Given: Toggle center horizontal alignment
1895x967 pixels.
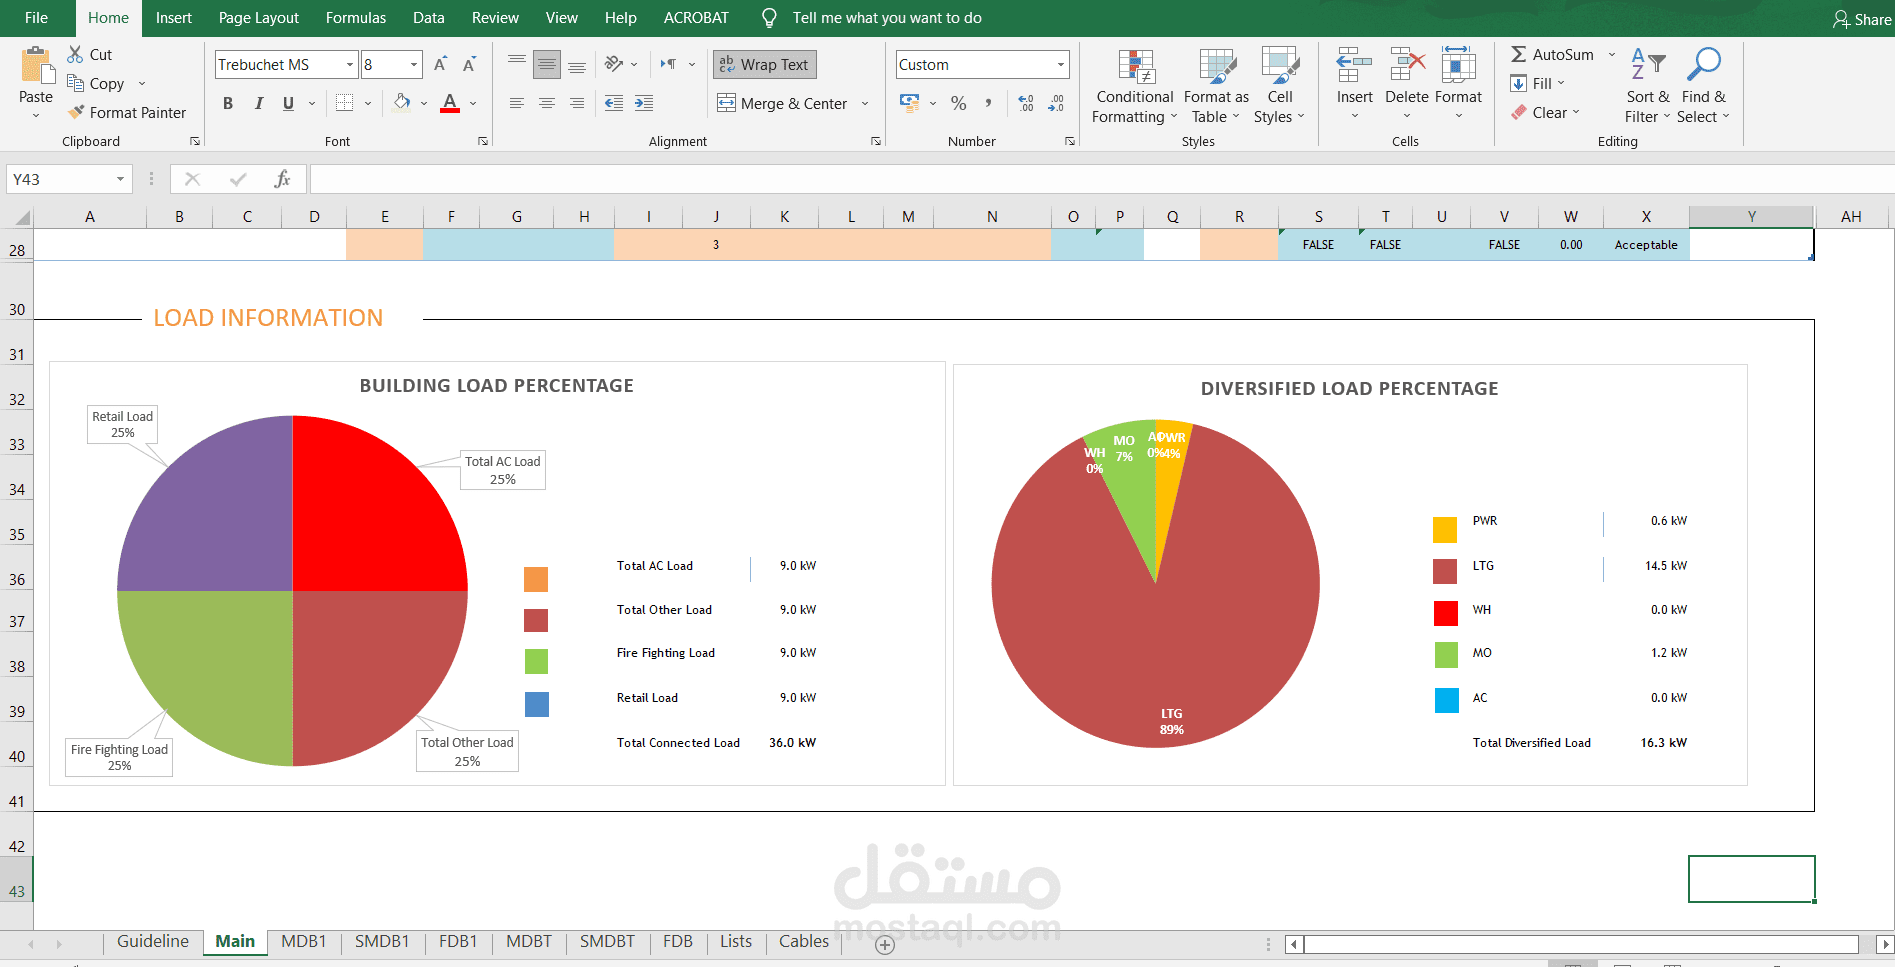Looking at the screenshot, I should coord(547,103).
